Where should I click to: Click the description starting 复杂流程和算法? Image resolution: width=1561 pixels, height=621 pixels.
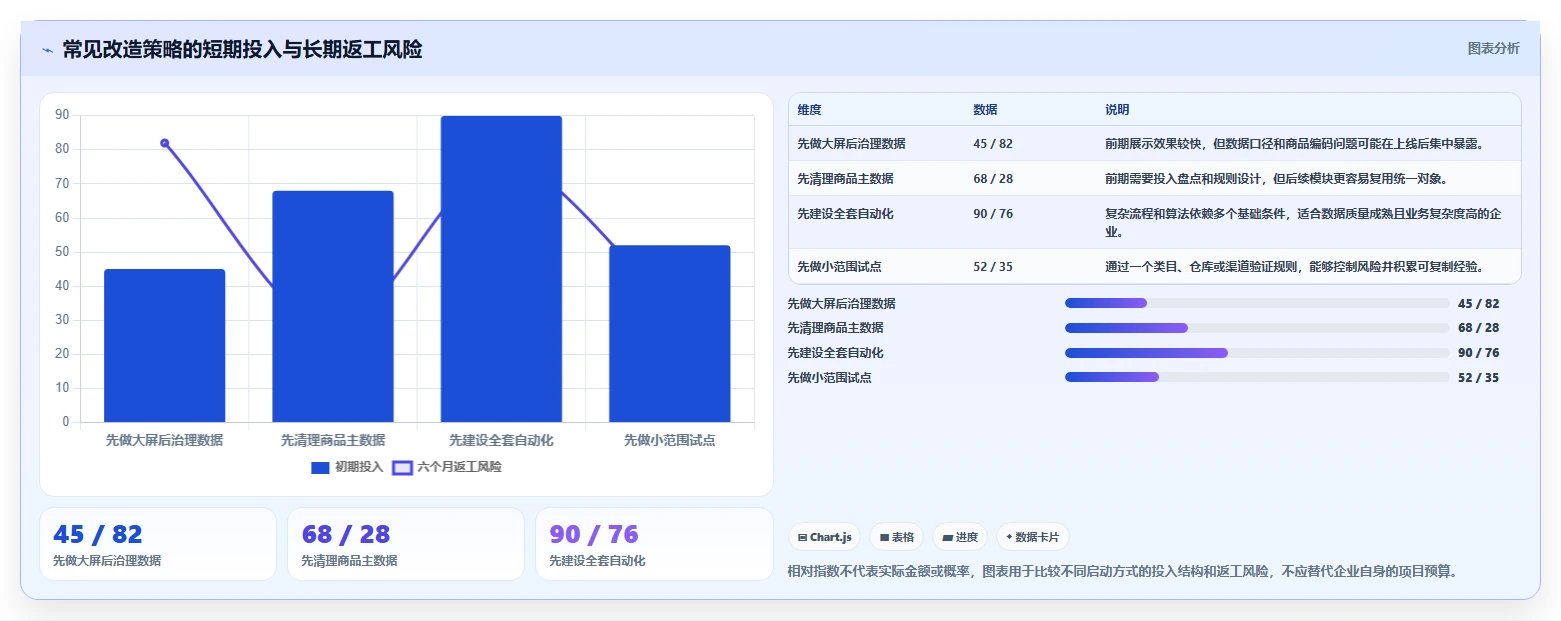click(1303, 223)
